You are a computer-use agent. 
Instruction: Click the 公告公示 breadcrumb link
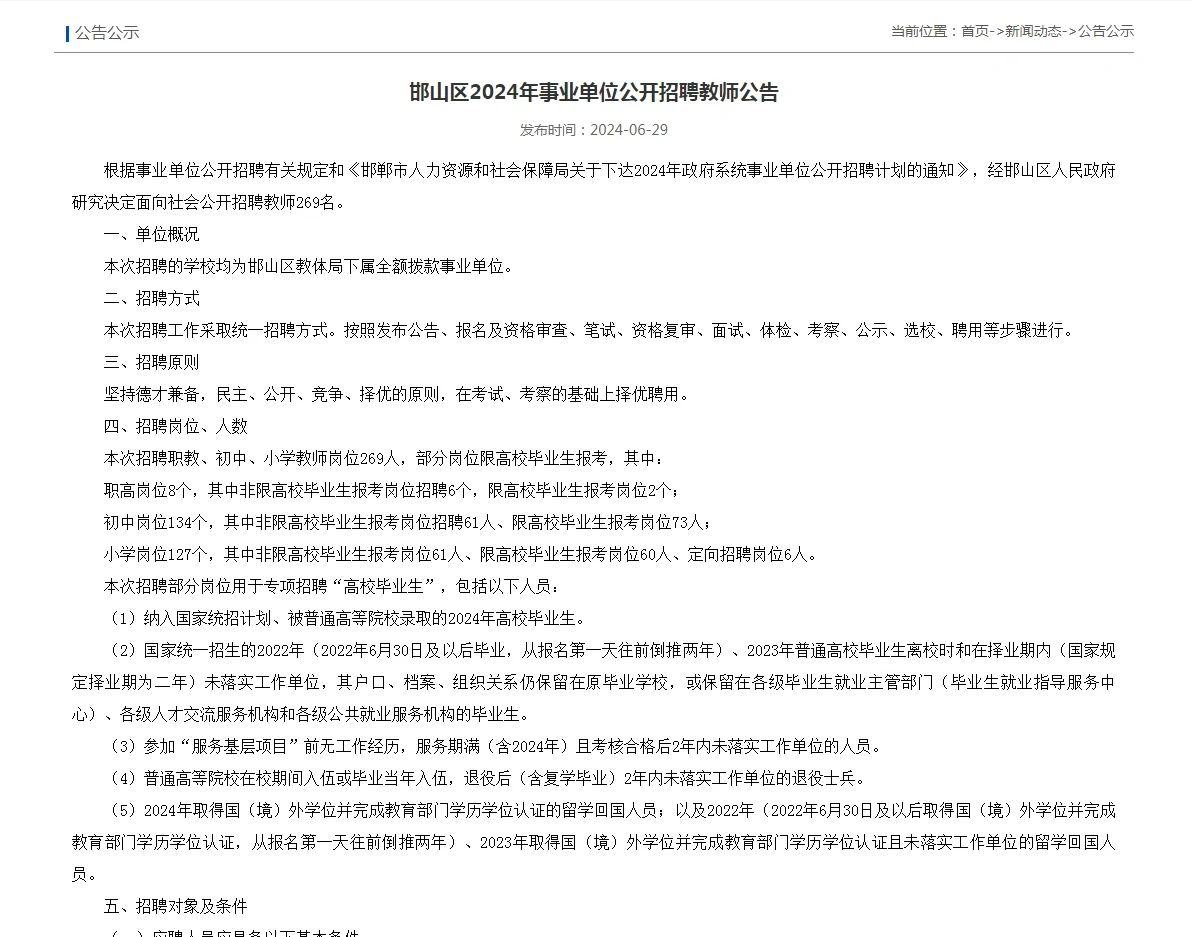point(1105,31)
